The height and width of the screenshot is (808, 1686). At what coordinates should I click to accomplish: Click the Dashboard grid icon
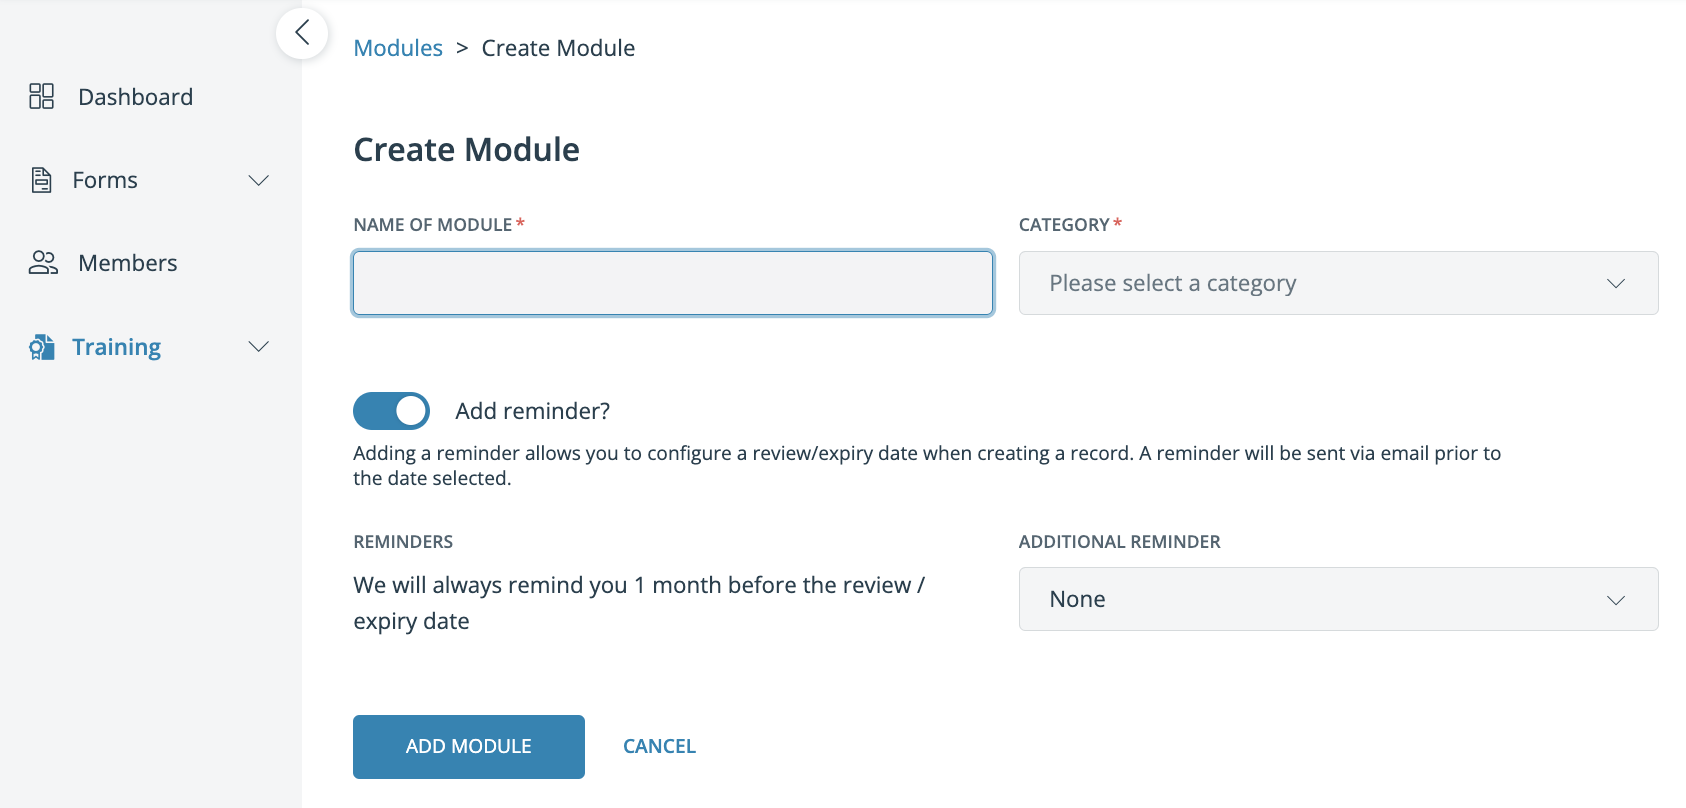coord(41,96)
